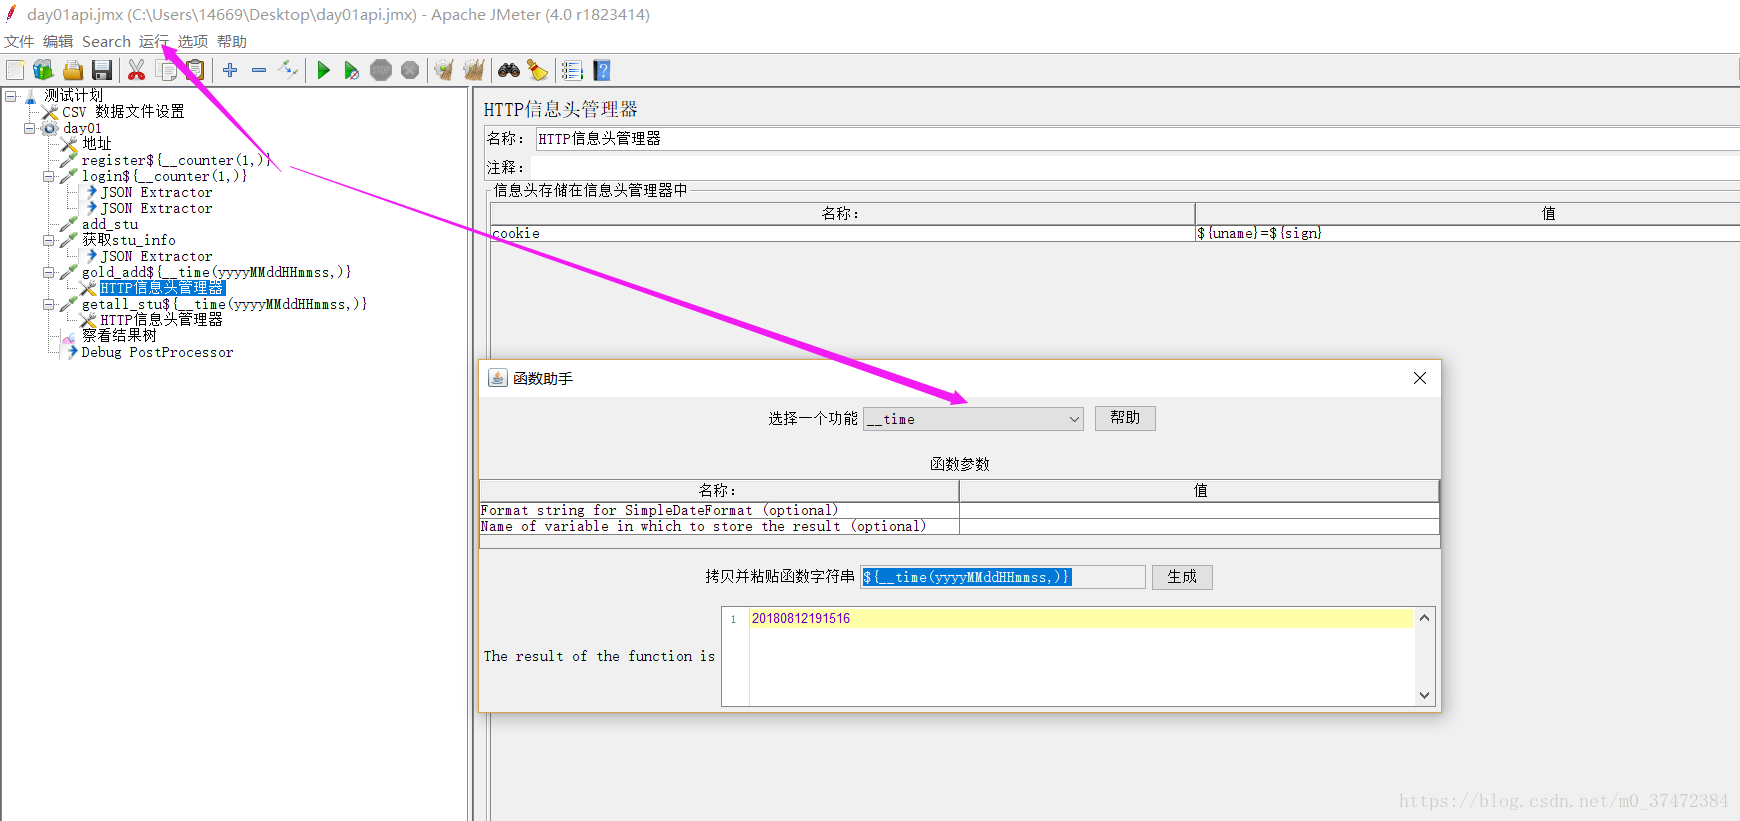This screenshot has width=1740, height=821.
Task: Collapse the login sampler node
Action: 49,176
